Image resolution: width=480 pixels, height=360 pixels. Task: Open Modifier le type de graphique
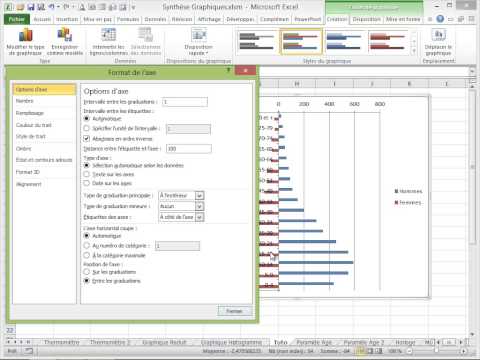click(x=26, y=42)
